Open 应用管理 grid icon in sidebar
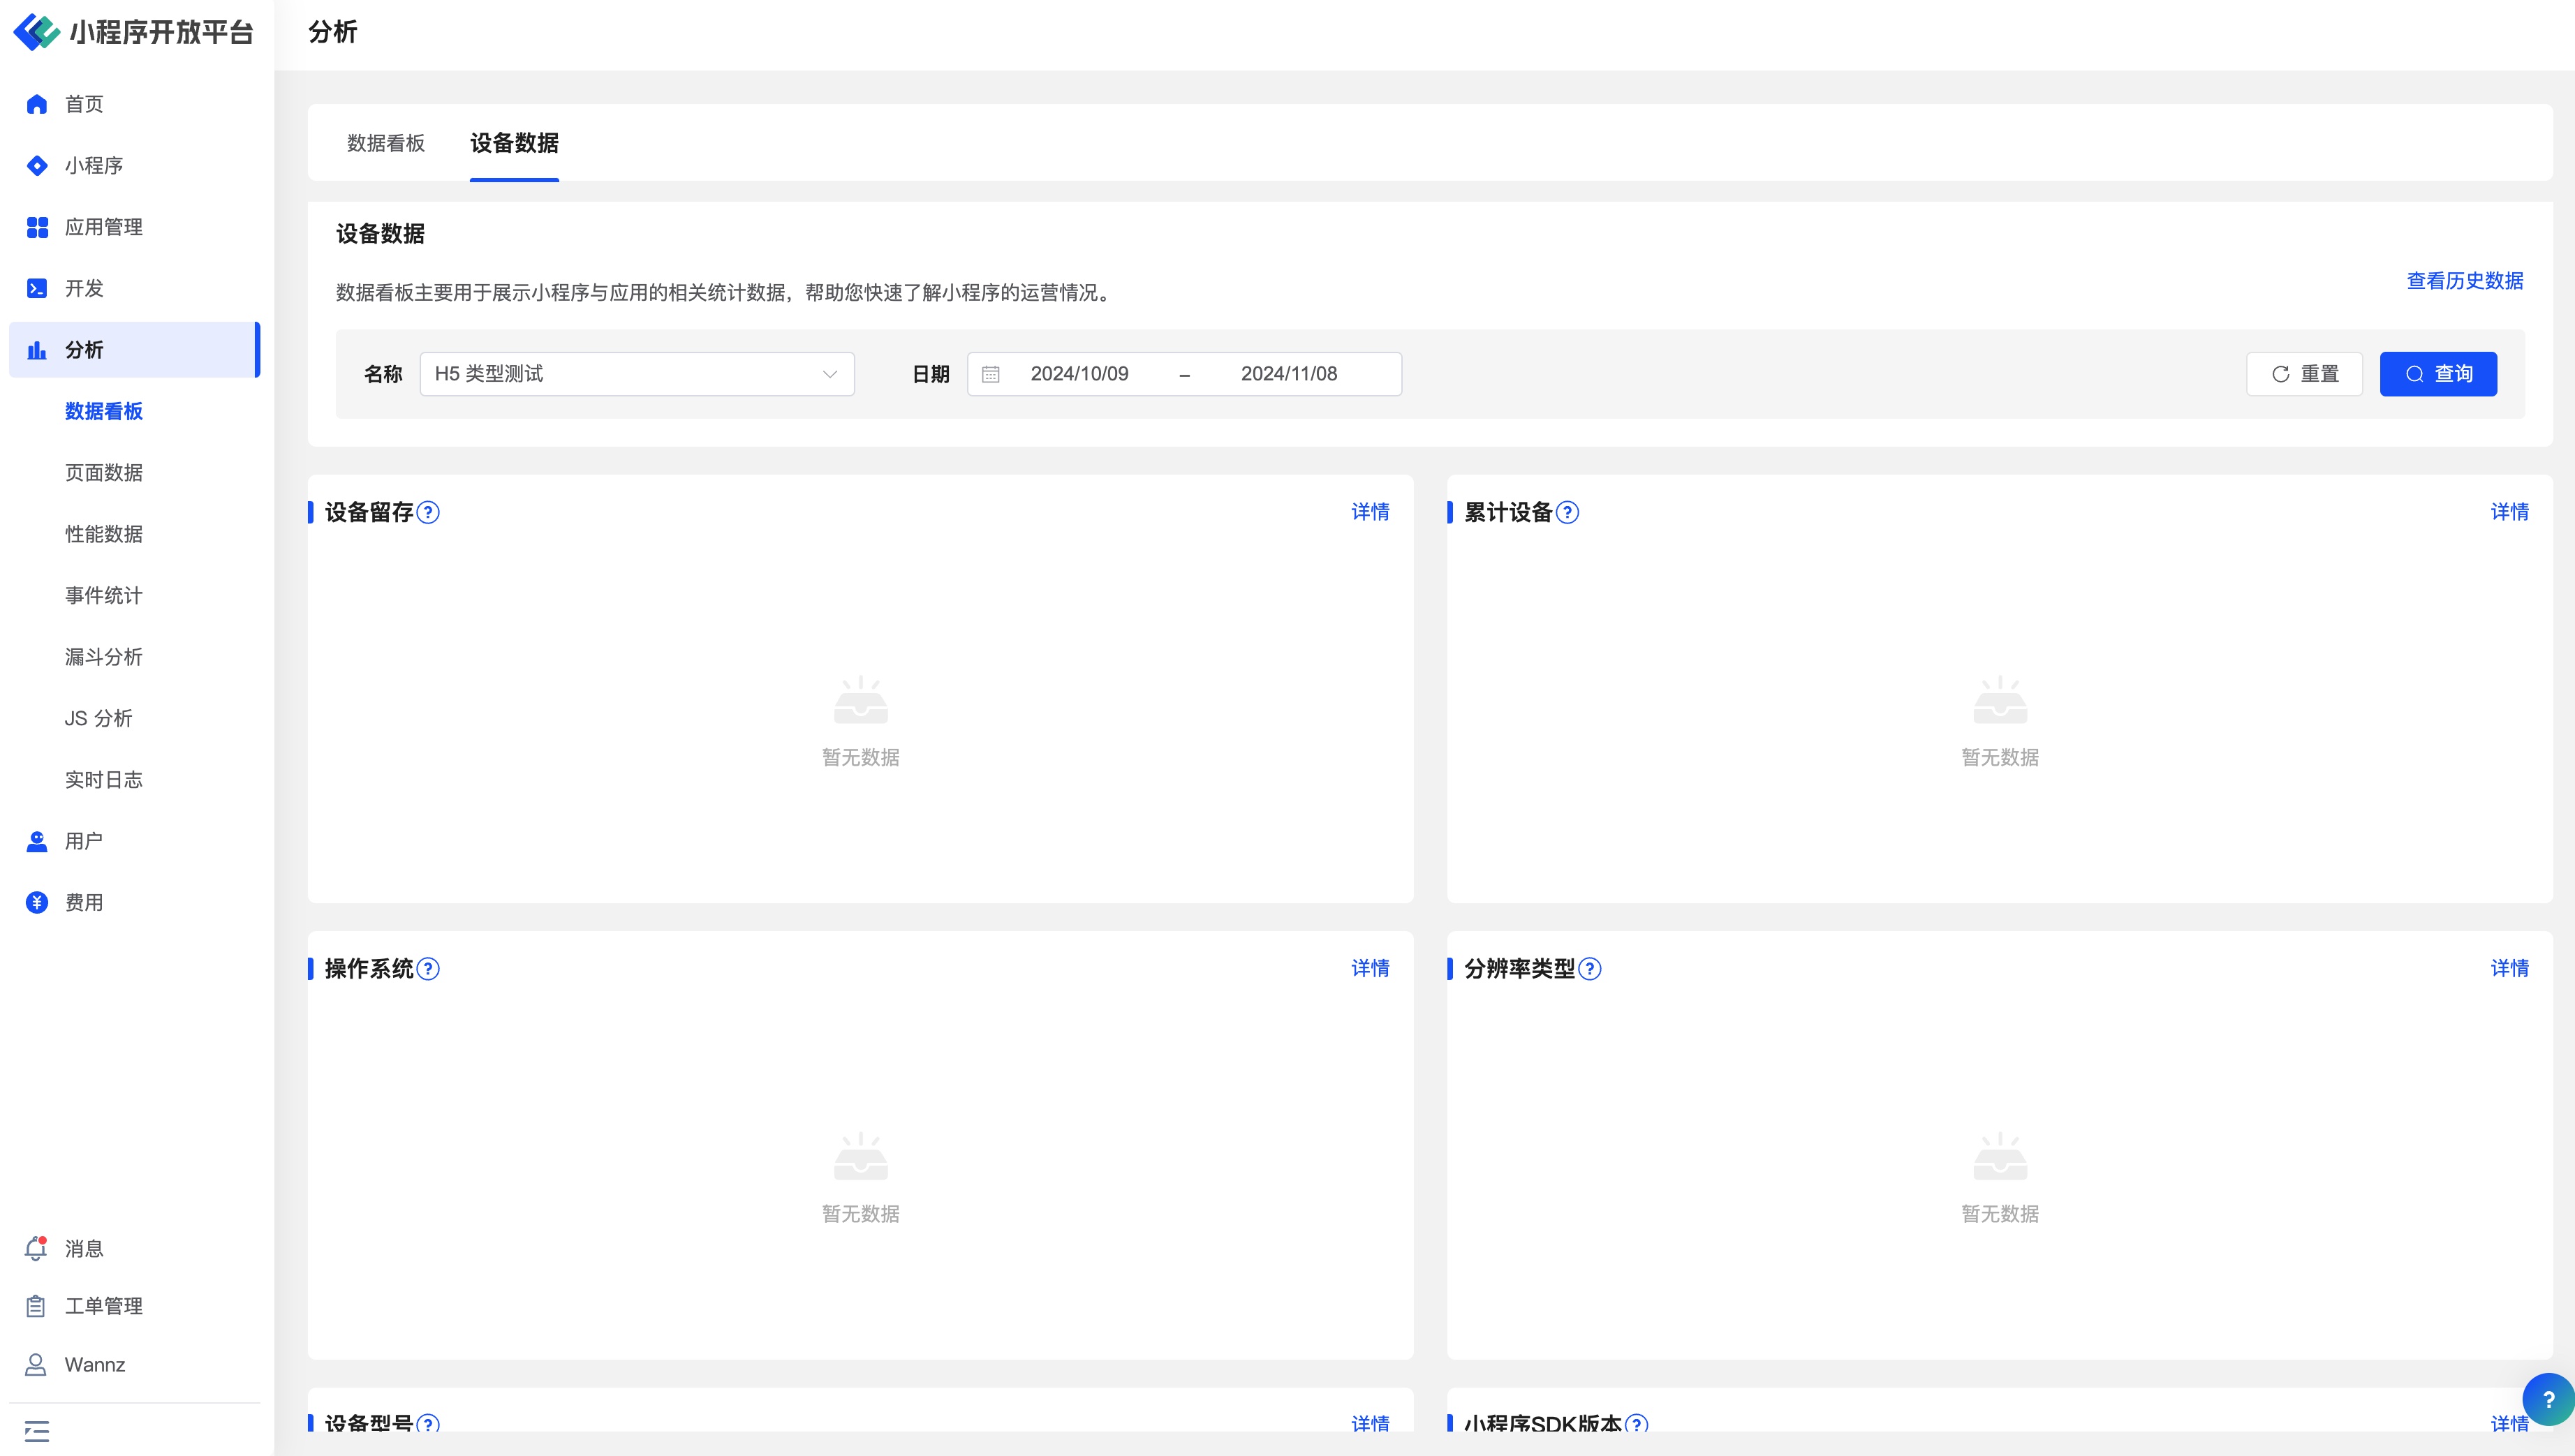The width and height of the screenshot is (2575, 1456). [x=37, y=227]
